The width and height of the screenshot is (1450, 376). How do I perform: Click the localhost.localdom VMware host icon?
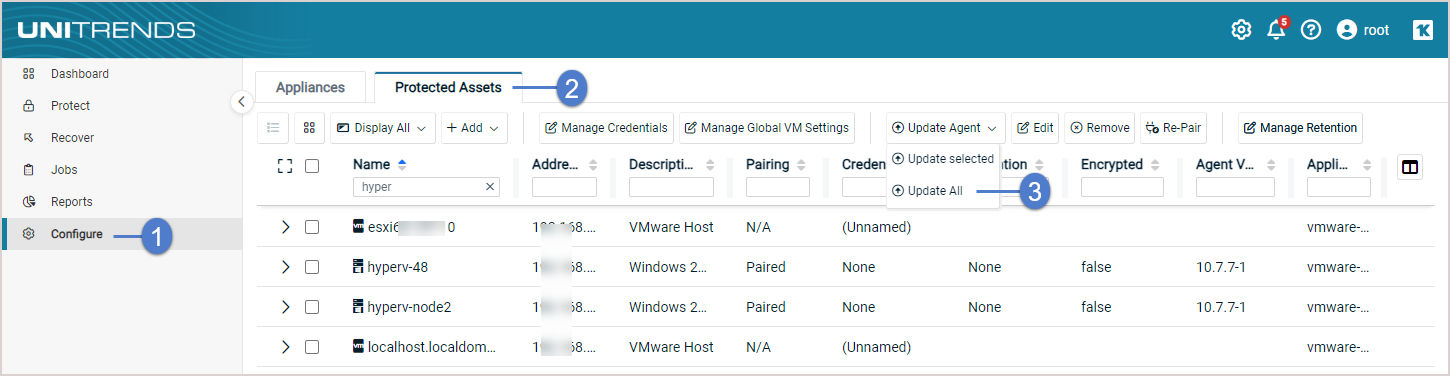359,346
